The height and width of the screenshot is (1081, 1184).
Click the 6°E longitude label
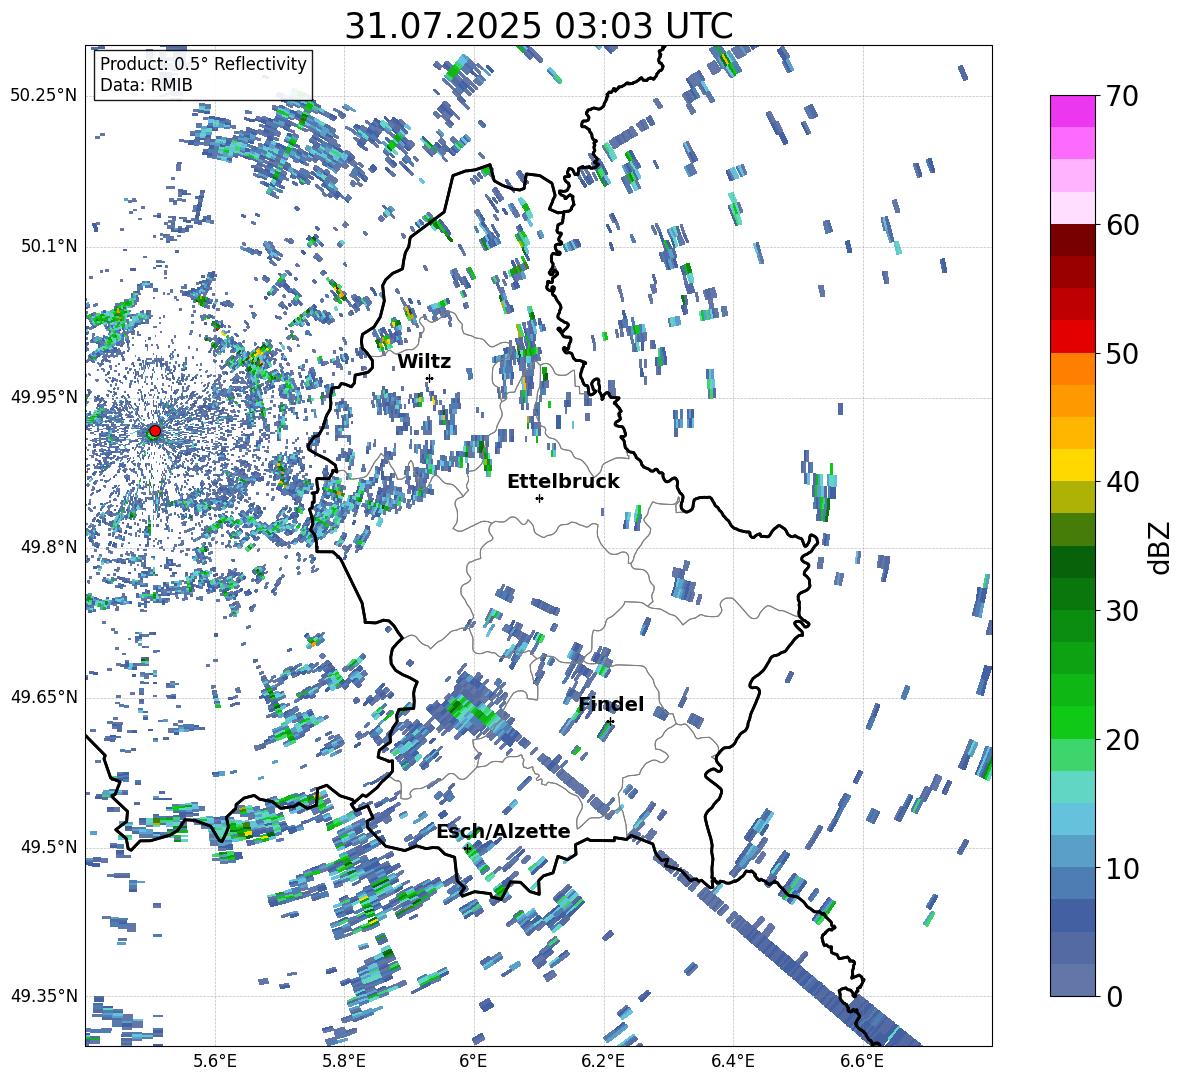(473, 1061)
